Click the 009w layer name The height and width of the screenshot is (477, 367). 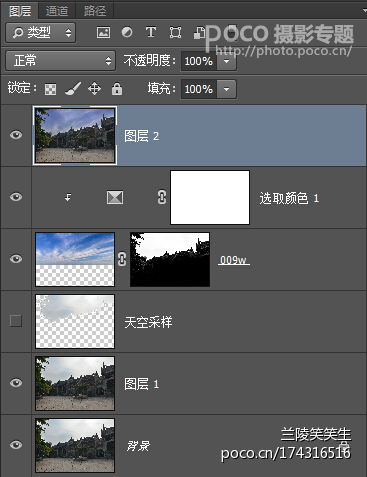[x=234, y=260]
